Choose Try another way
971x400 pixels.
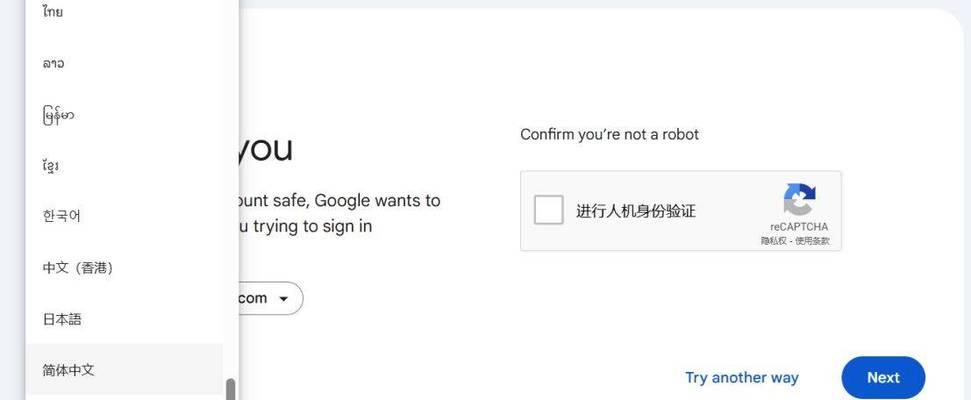click(742, 378)
